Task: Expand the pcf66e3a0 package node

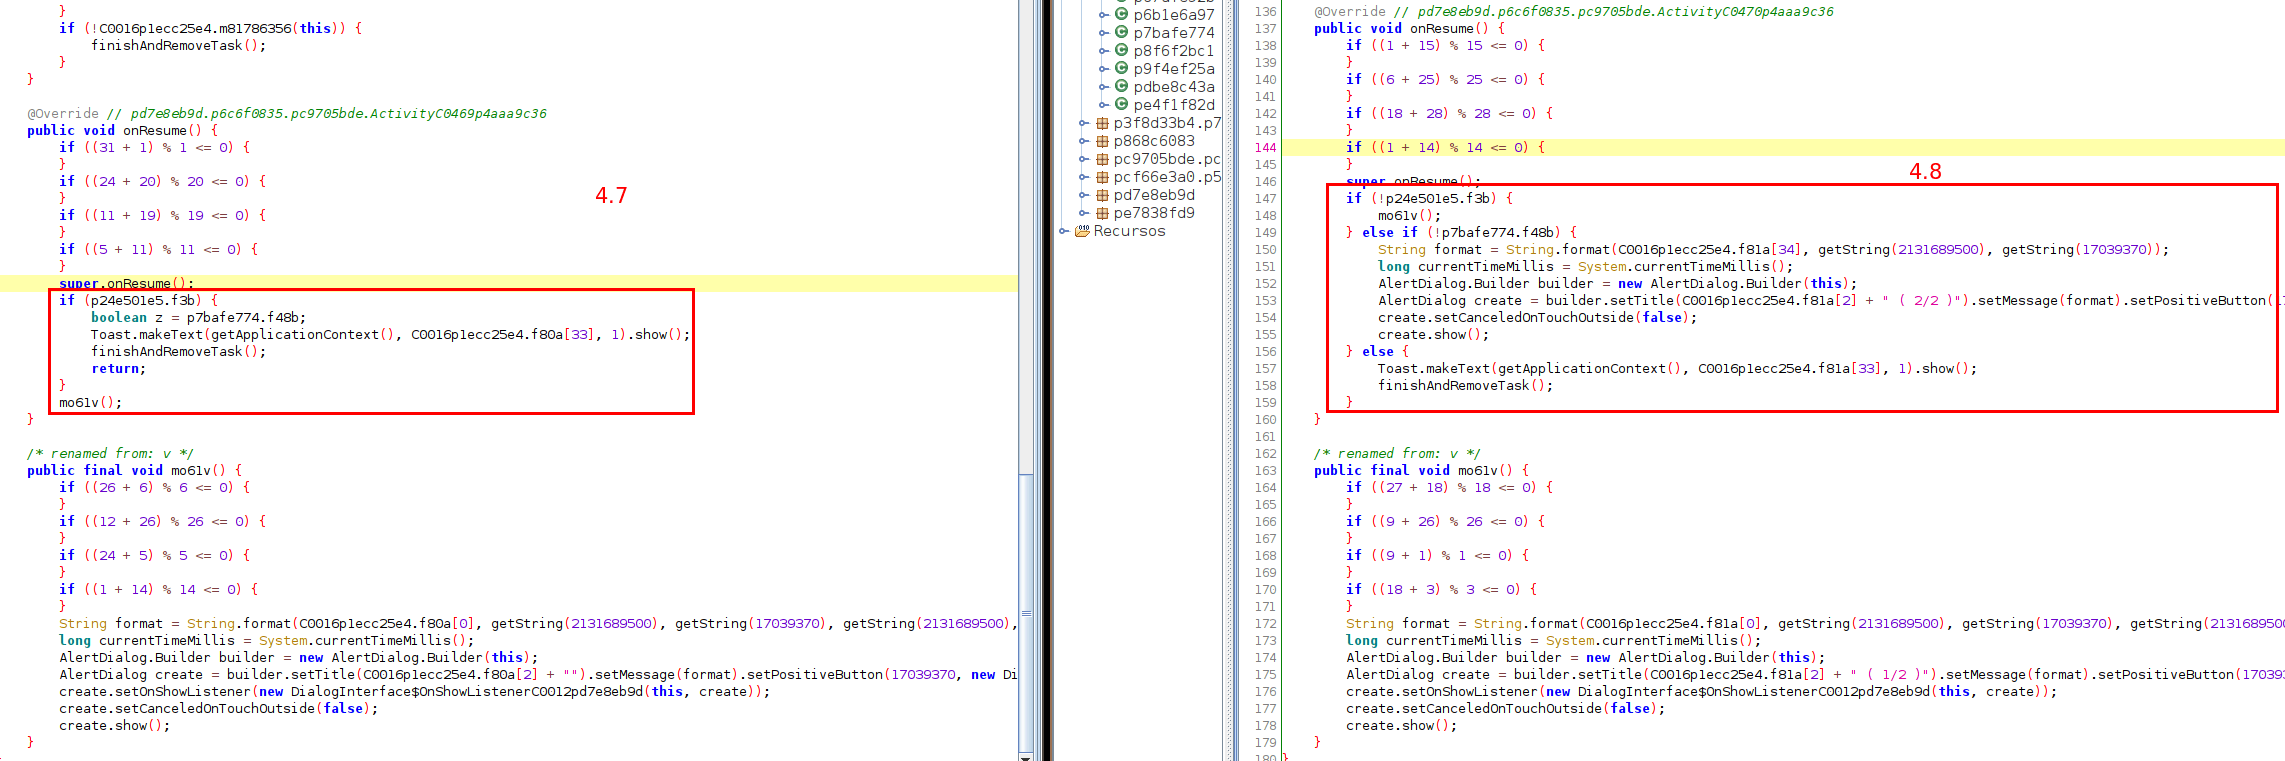Action: [1084, 177]
